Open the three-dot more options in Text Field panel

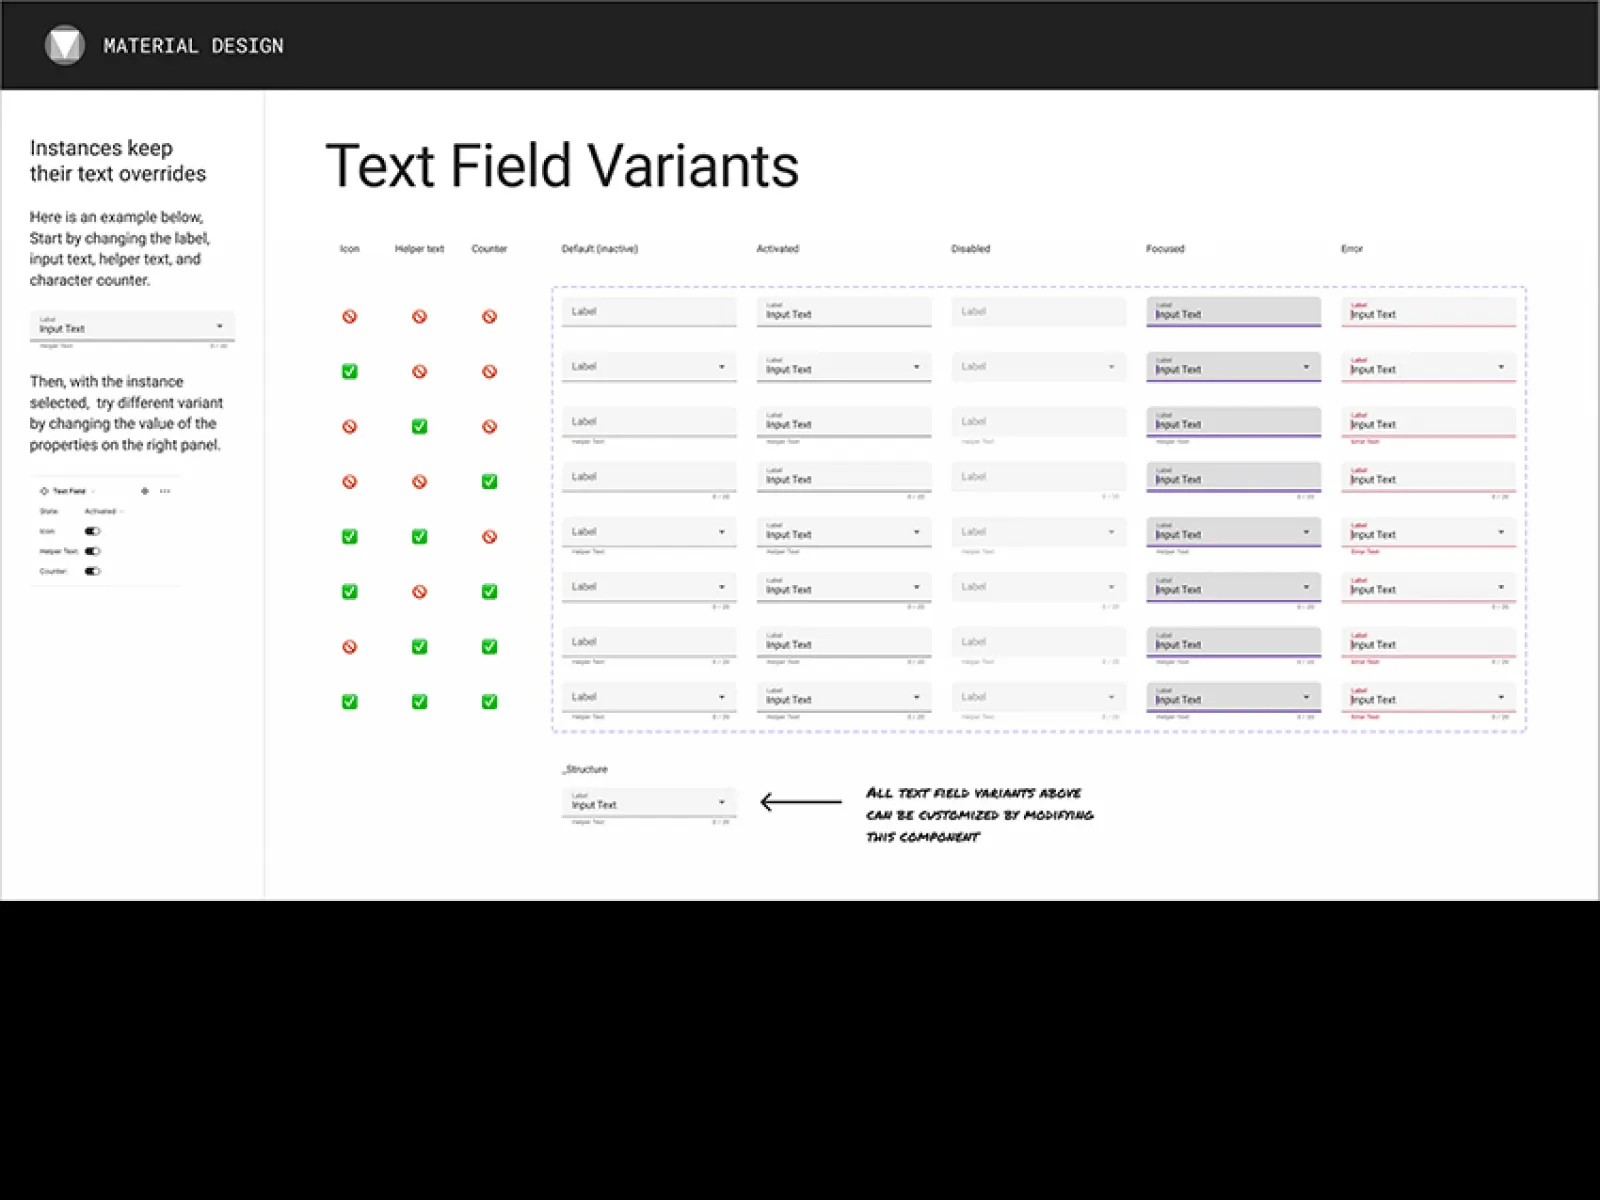click(165, 491)
